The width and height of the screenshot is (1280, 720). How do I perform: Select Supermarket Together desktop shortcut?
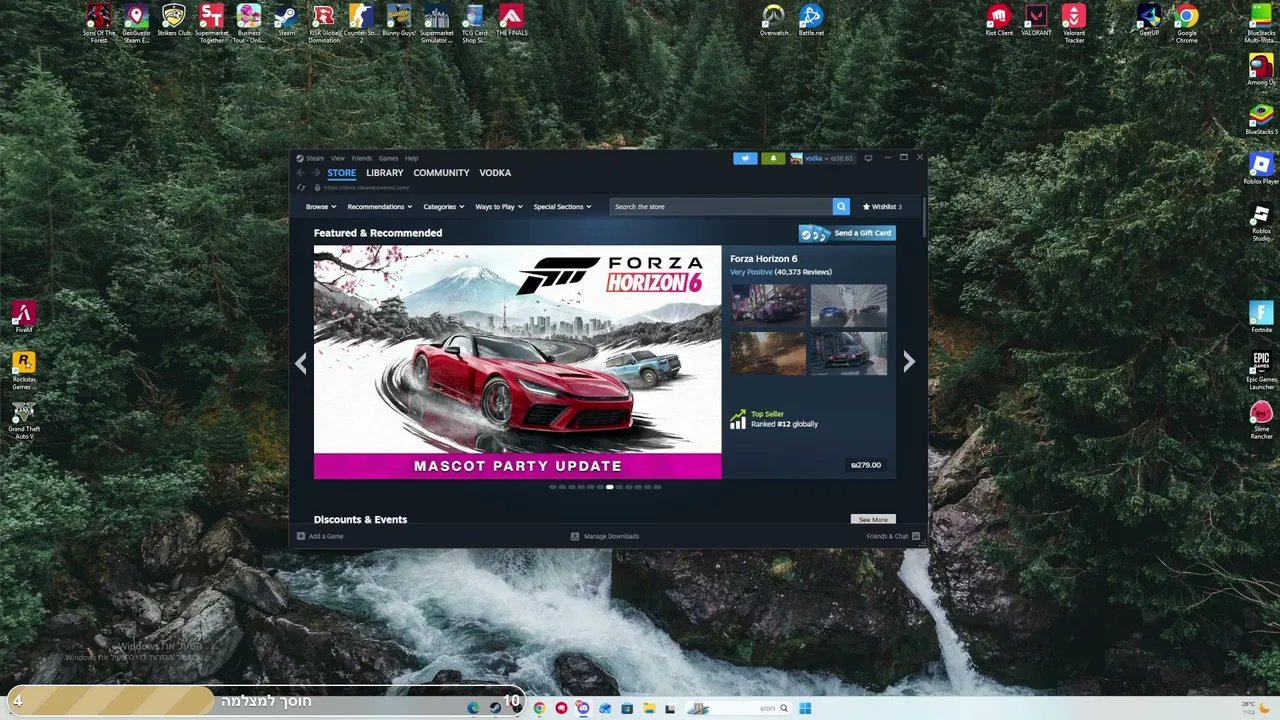pyautogui.click(x=211, y=24)
